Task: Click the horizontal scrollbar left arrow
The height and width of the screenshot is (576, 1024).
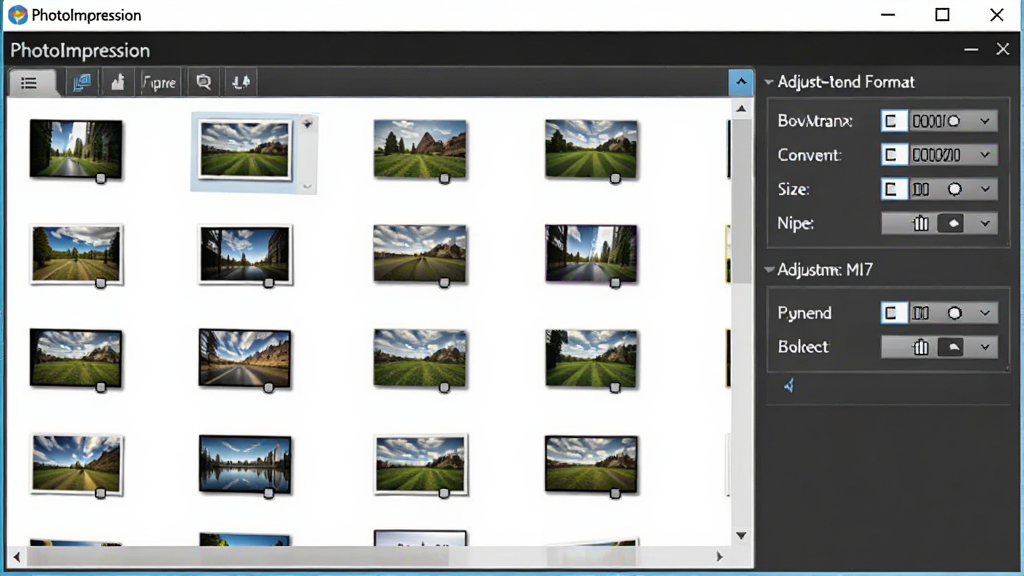Action: [x=17, y=557]
